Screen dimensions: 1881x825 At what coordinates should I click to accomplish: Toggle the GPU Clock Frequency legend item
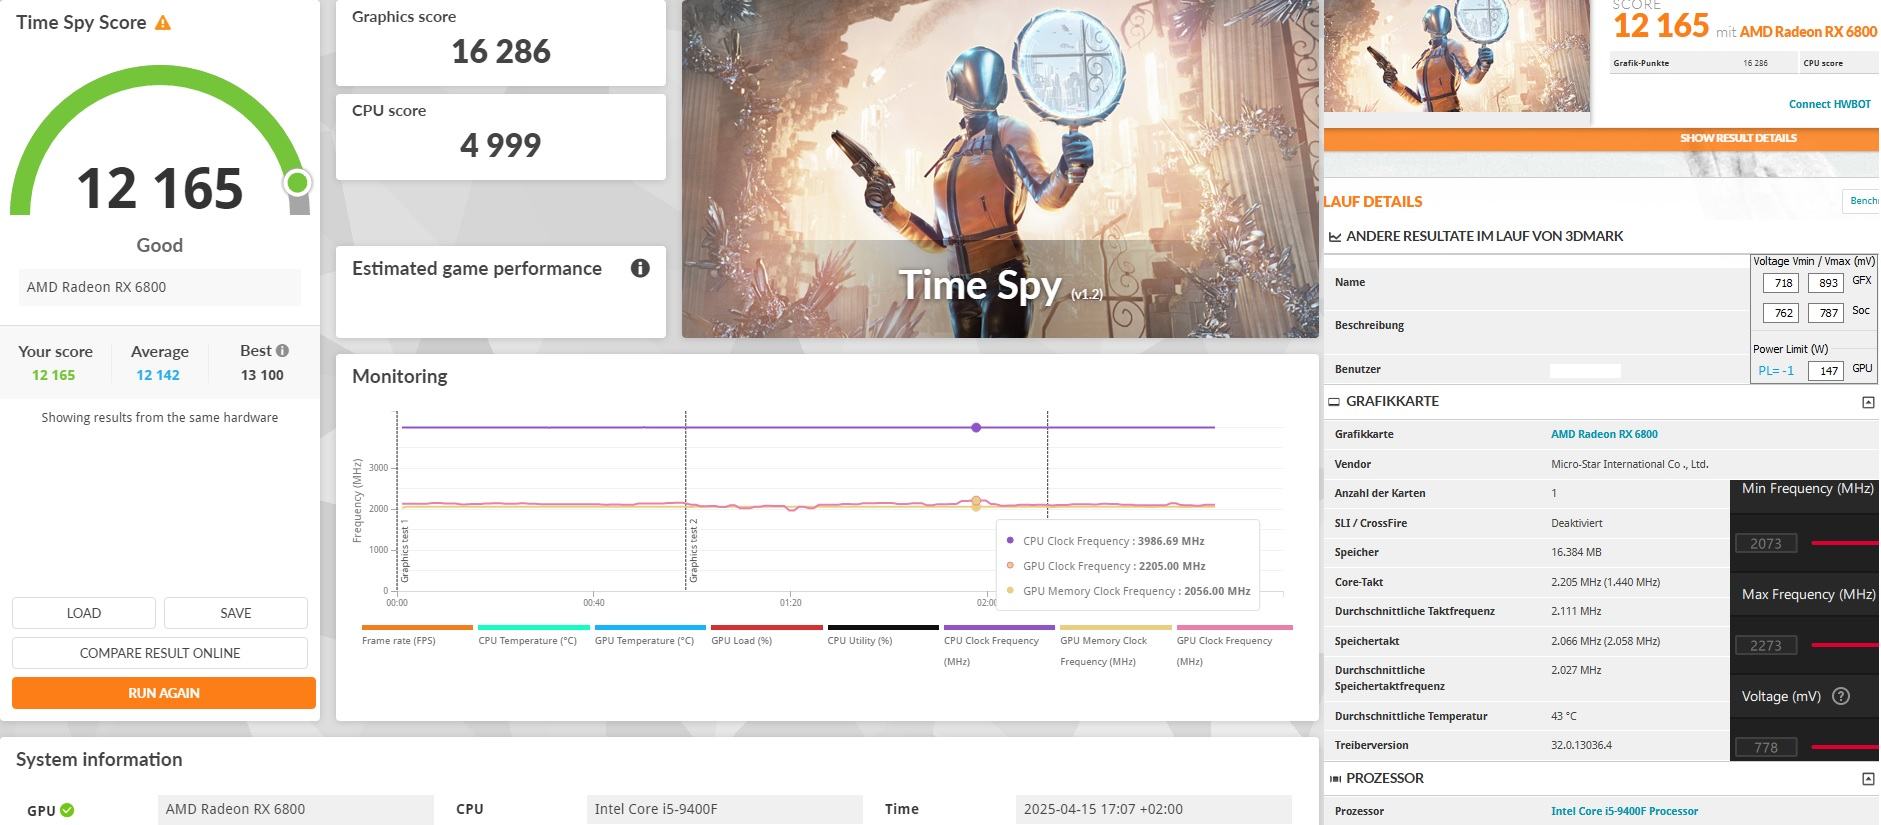tap(1234, 646)
